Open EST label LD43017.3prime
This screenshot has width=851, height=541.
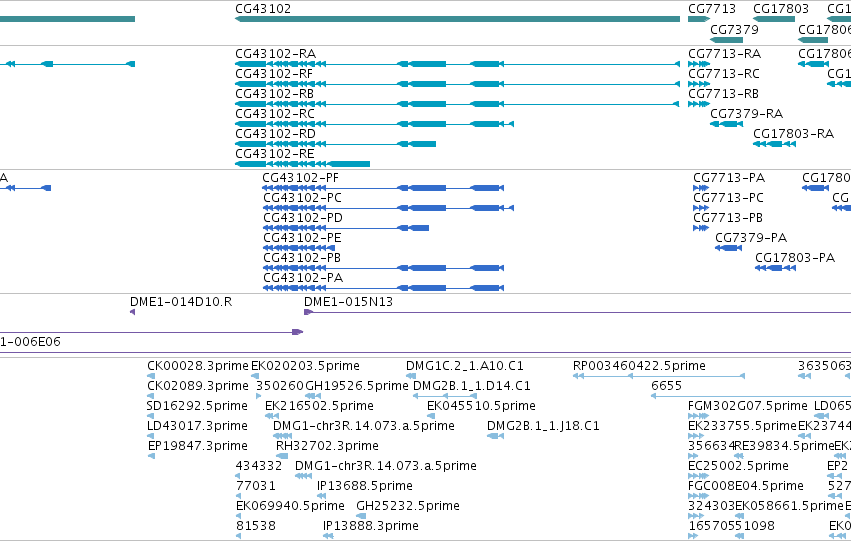click(197, 427)
